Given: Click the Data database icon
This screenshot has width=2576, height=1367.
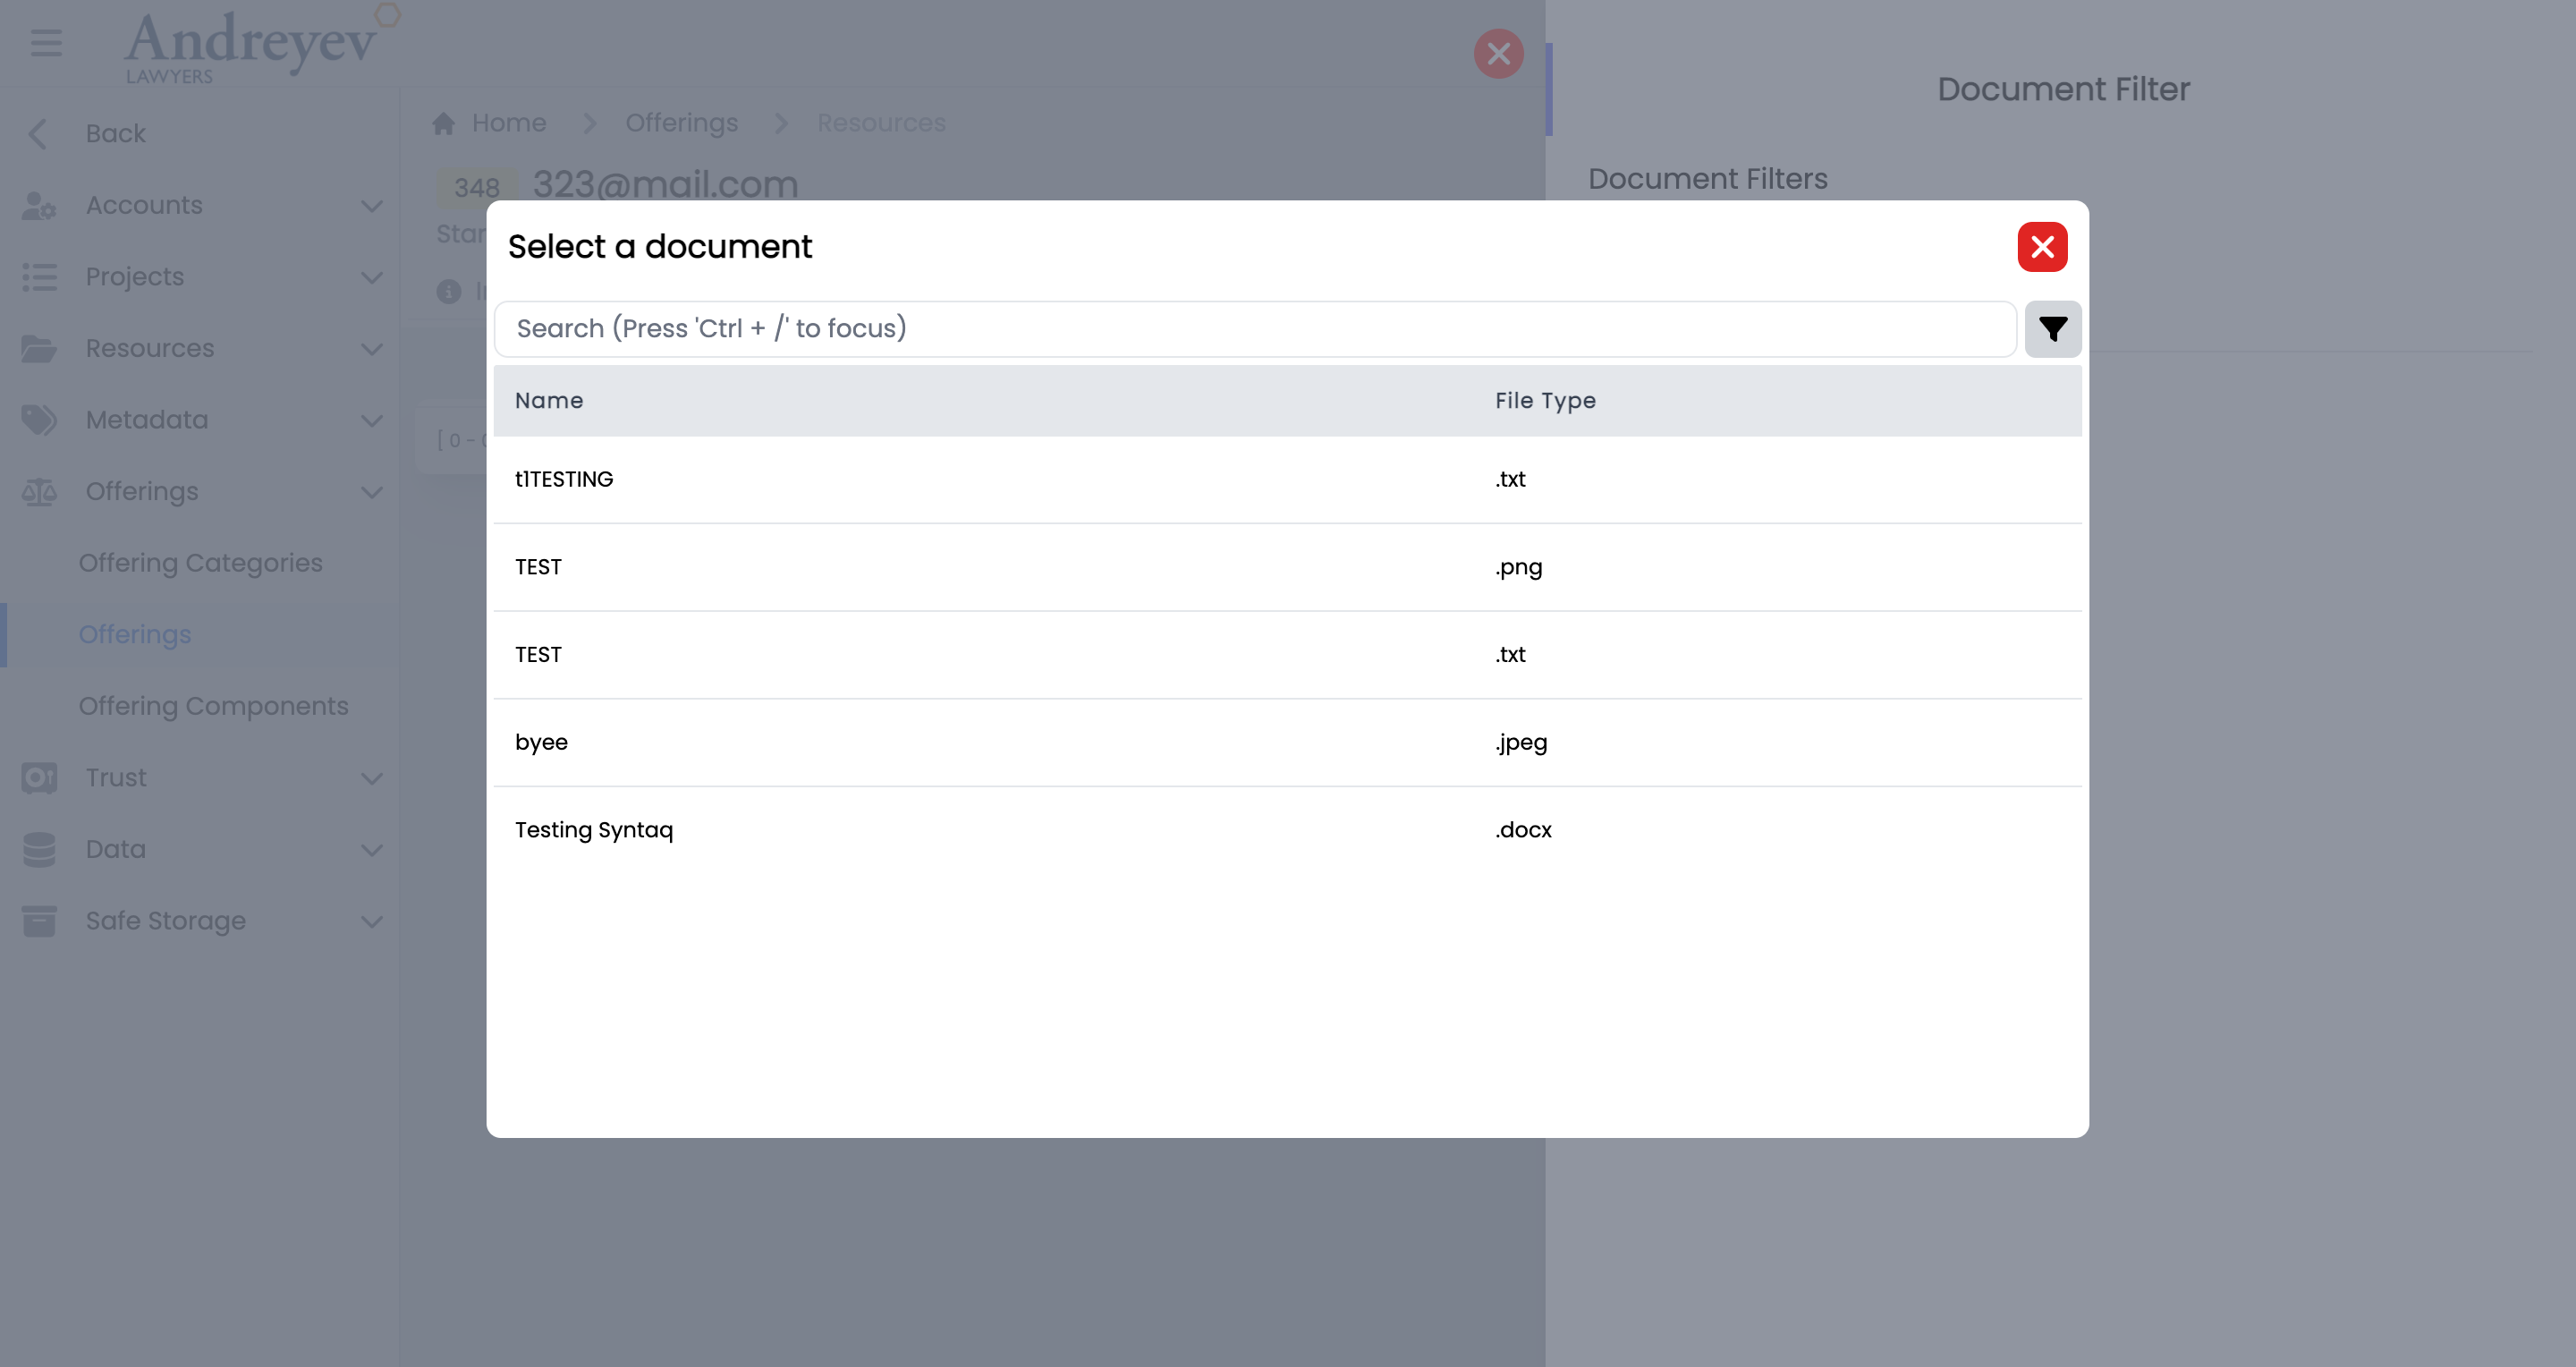Looking at the screenshot, I should click(x=39, y=850).
